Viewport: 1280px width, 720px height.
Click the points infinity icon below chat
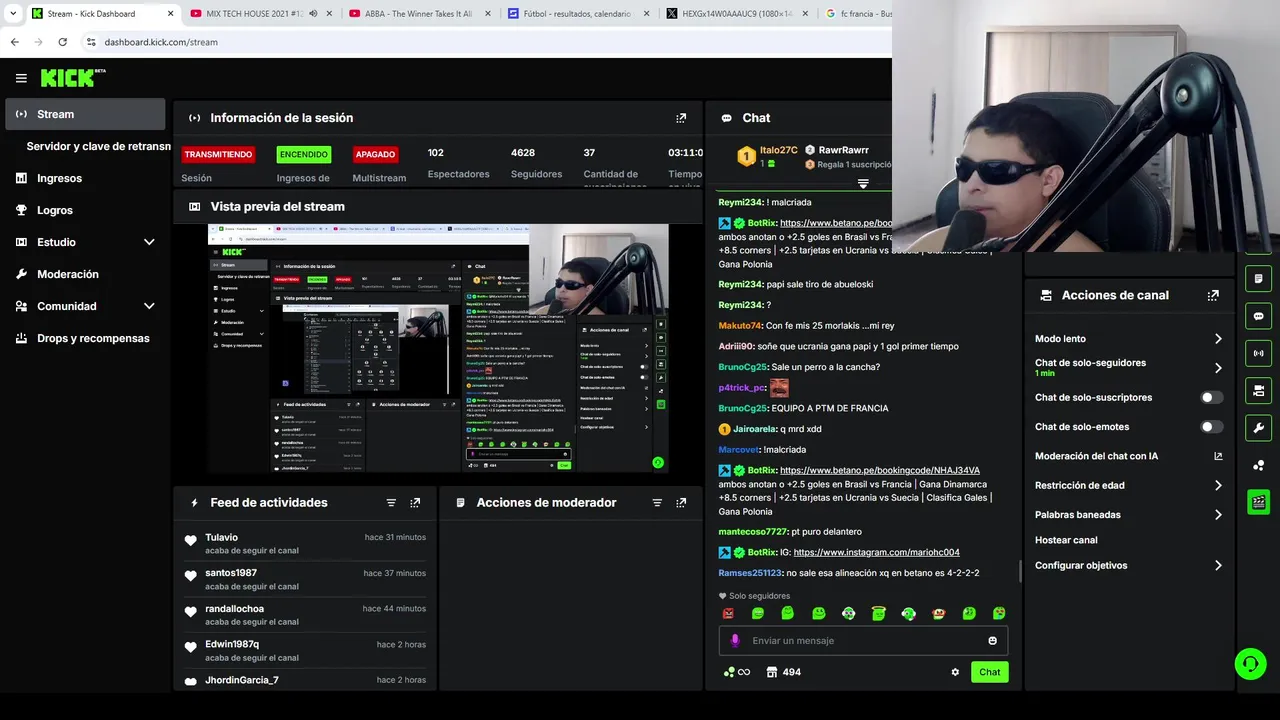coord(737,672)
